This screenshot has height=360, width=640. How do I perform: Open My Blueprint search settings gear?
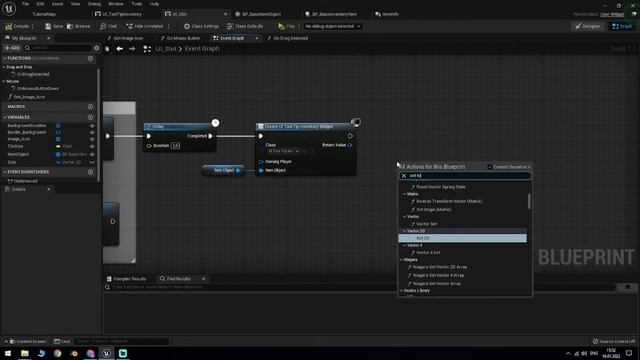[96, 48]
